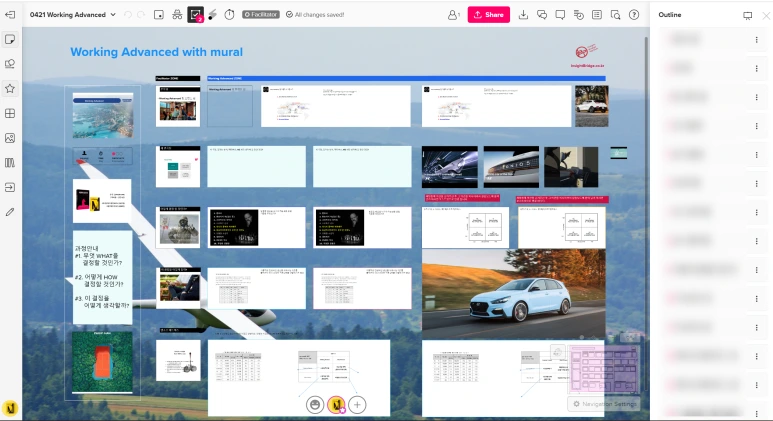Open the activity history icon
The width and height of the screenshot is (773, 421).
click(x=579, y=15)
